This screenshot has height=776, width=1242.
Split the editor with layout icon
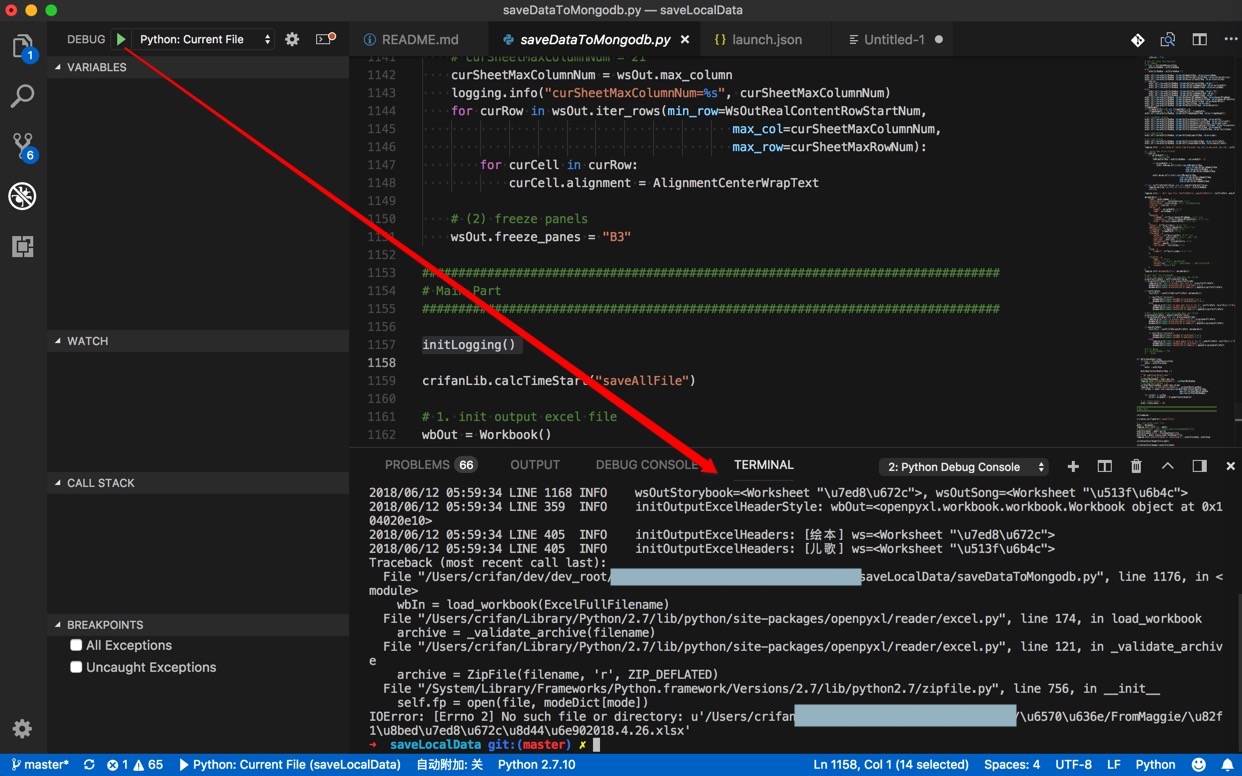[1199, 40]
